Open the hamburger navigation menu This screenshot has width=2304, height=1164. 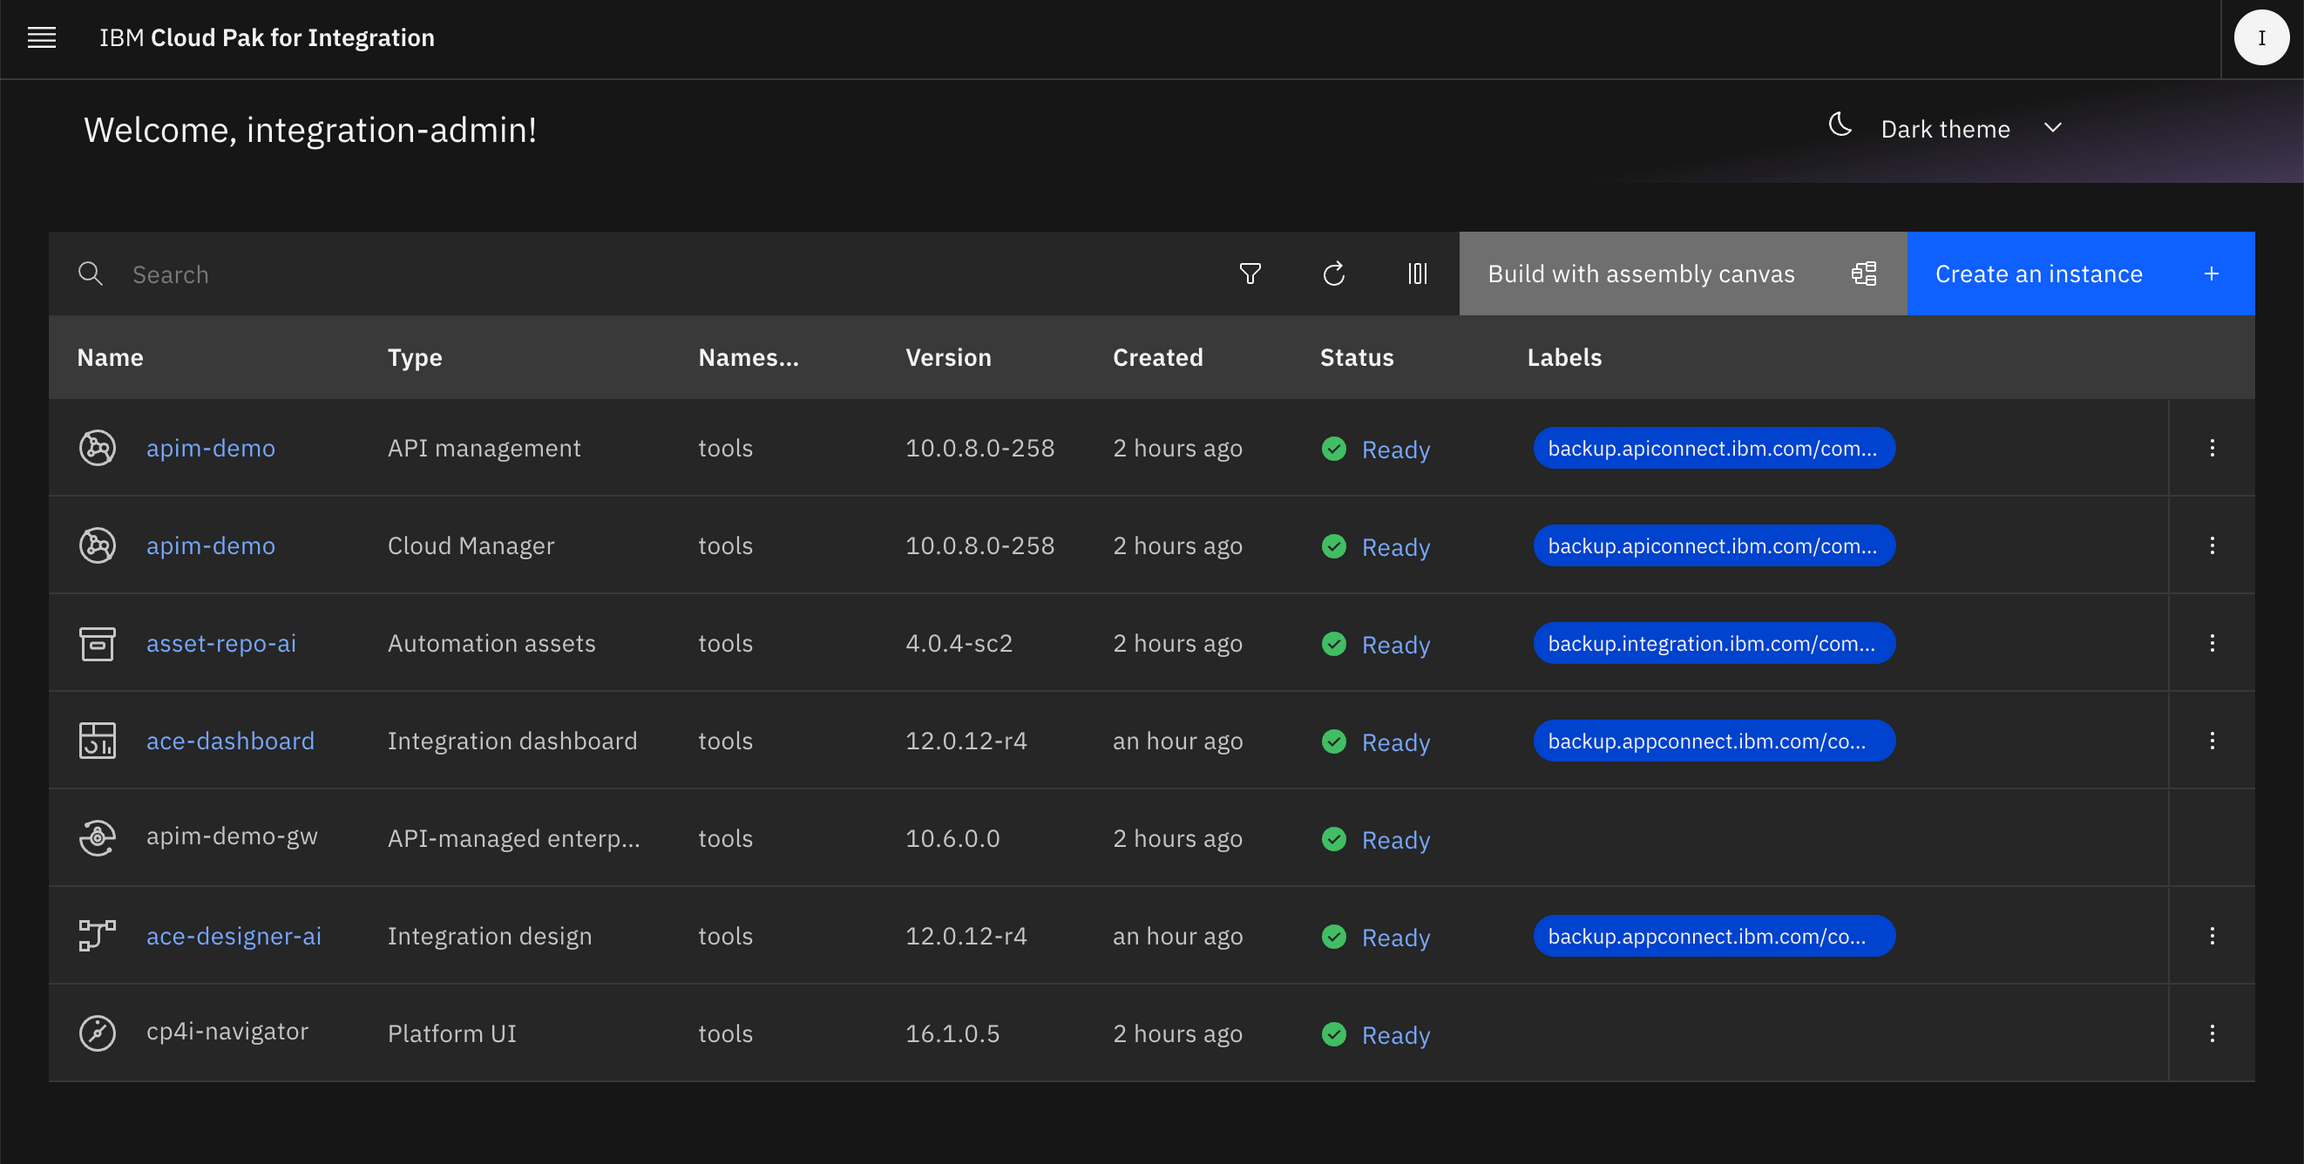coord(41,37)
